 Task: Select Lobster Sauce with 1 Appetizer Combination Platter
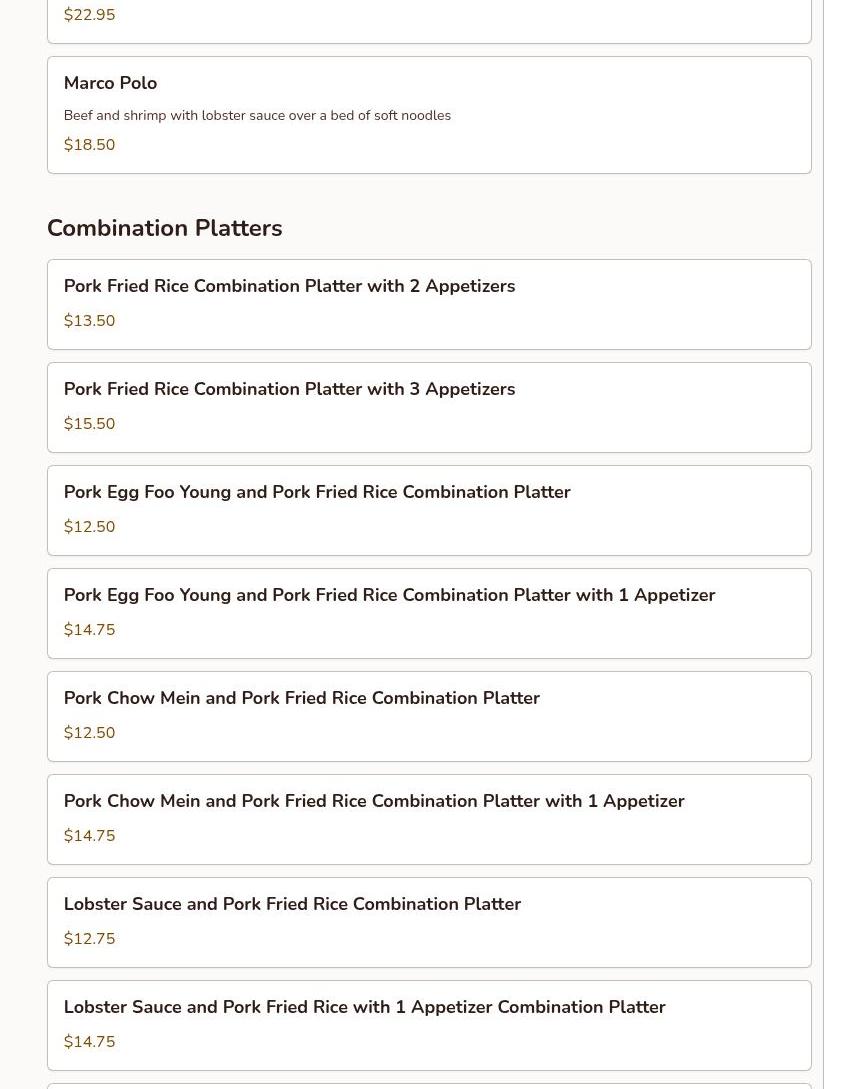[x=364, y=1007]
